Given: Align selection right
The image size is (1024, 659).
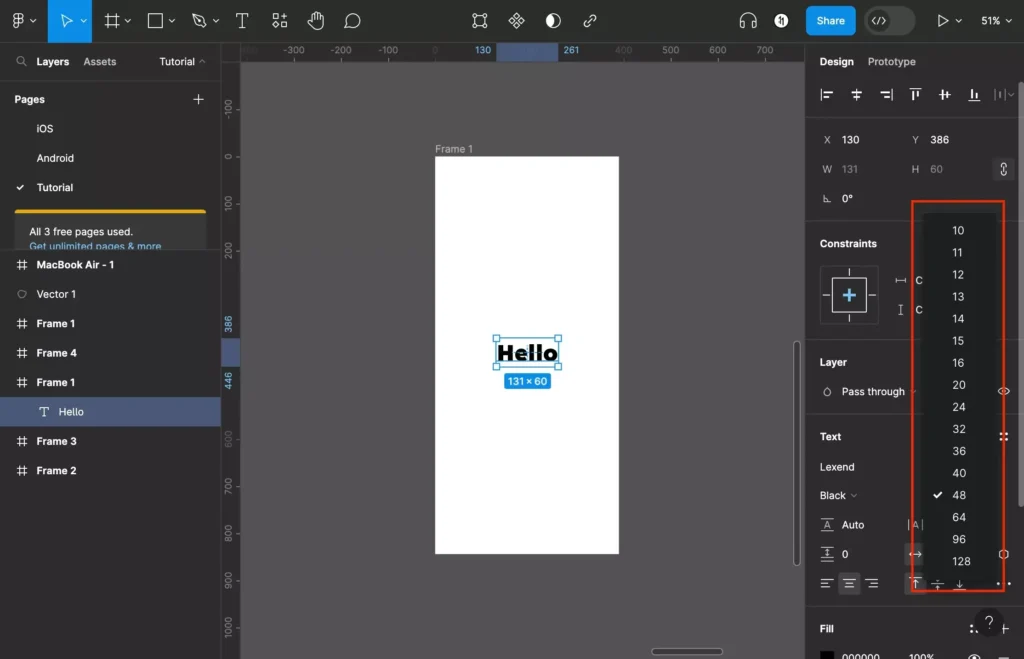Looking at the screenshot, I should point(886,95).
